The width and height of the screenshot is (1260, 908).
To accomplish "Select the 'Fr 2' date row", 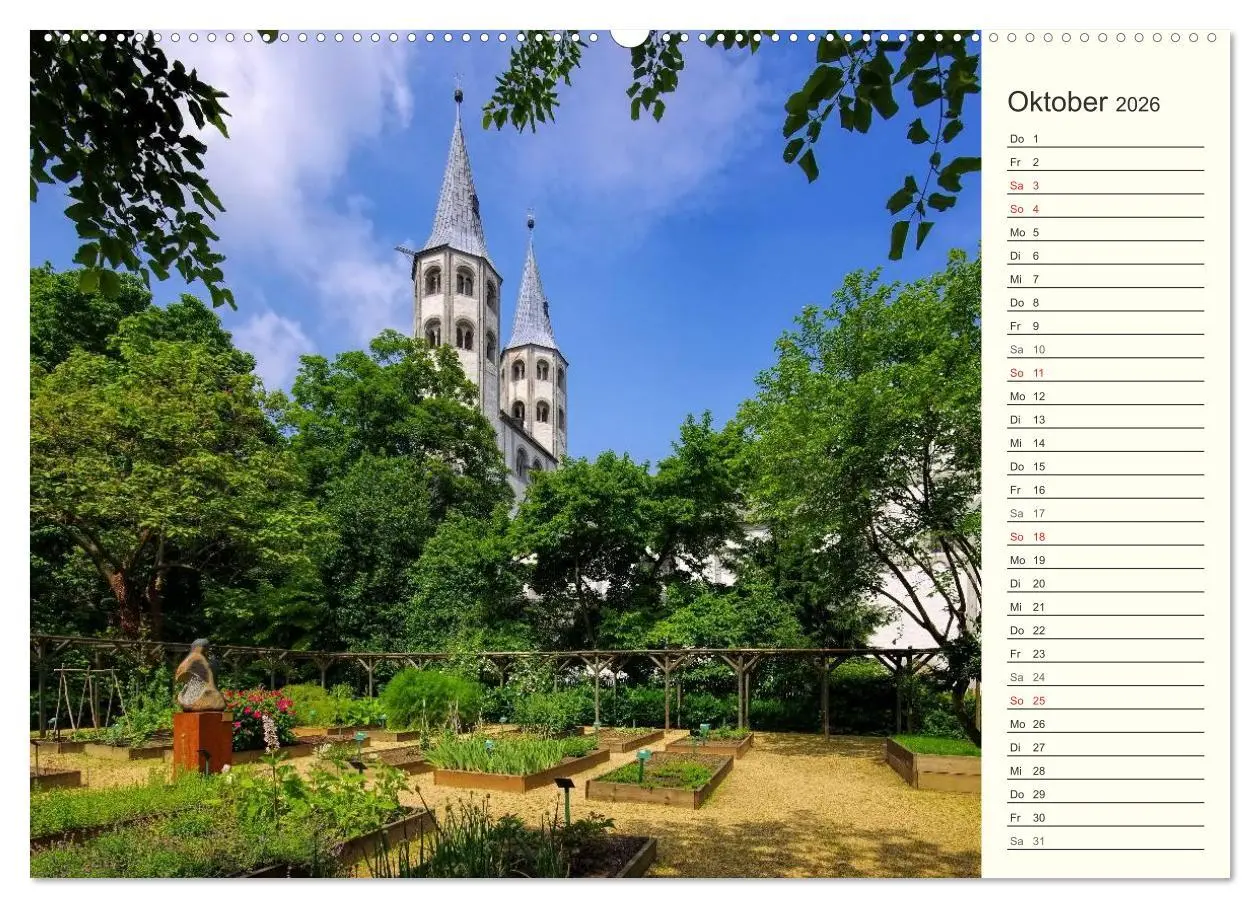I will pyautogui.click(x=1105, y=162).
